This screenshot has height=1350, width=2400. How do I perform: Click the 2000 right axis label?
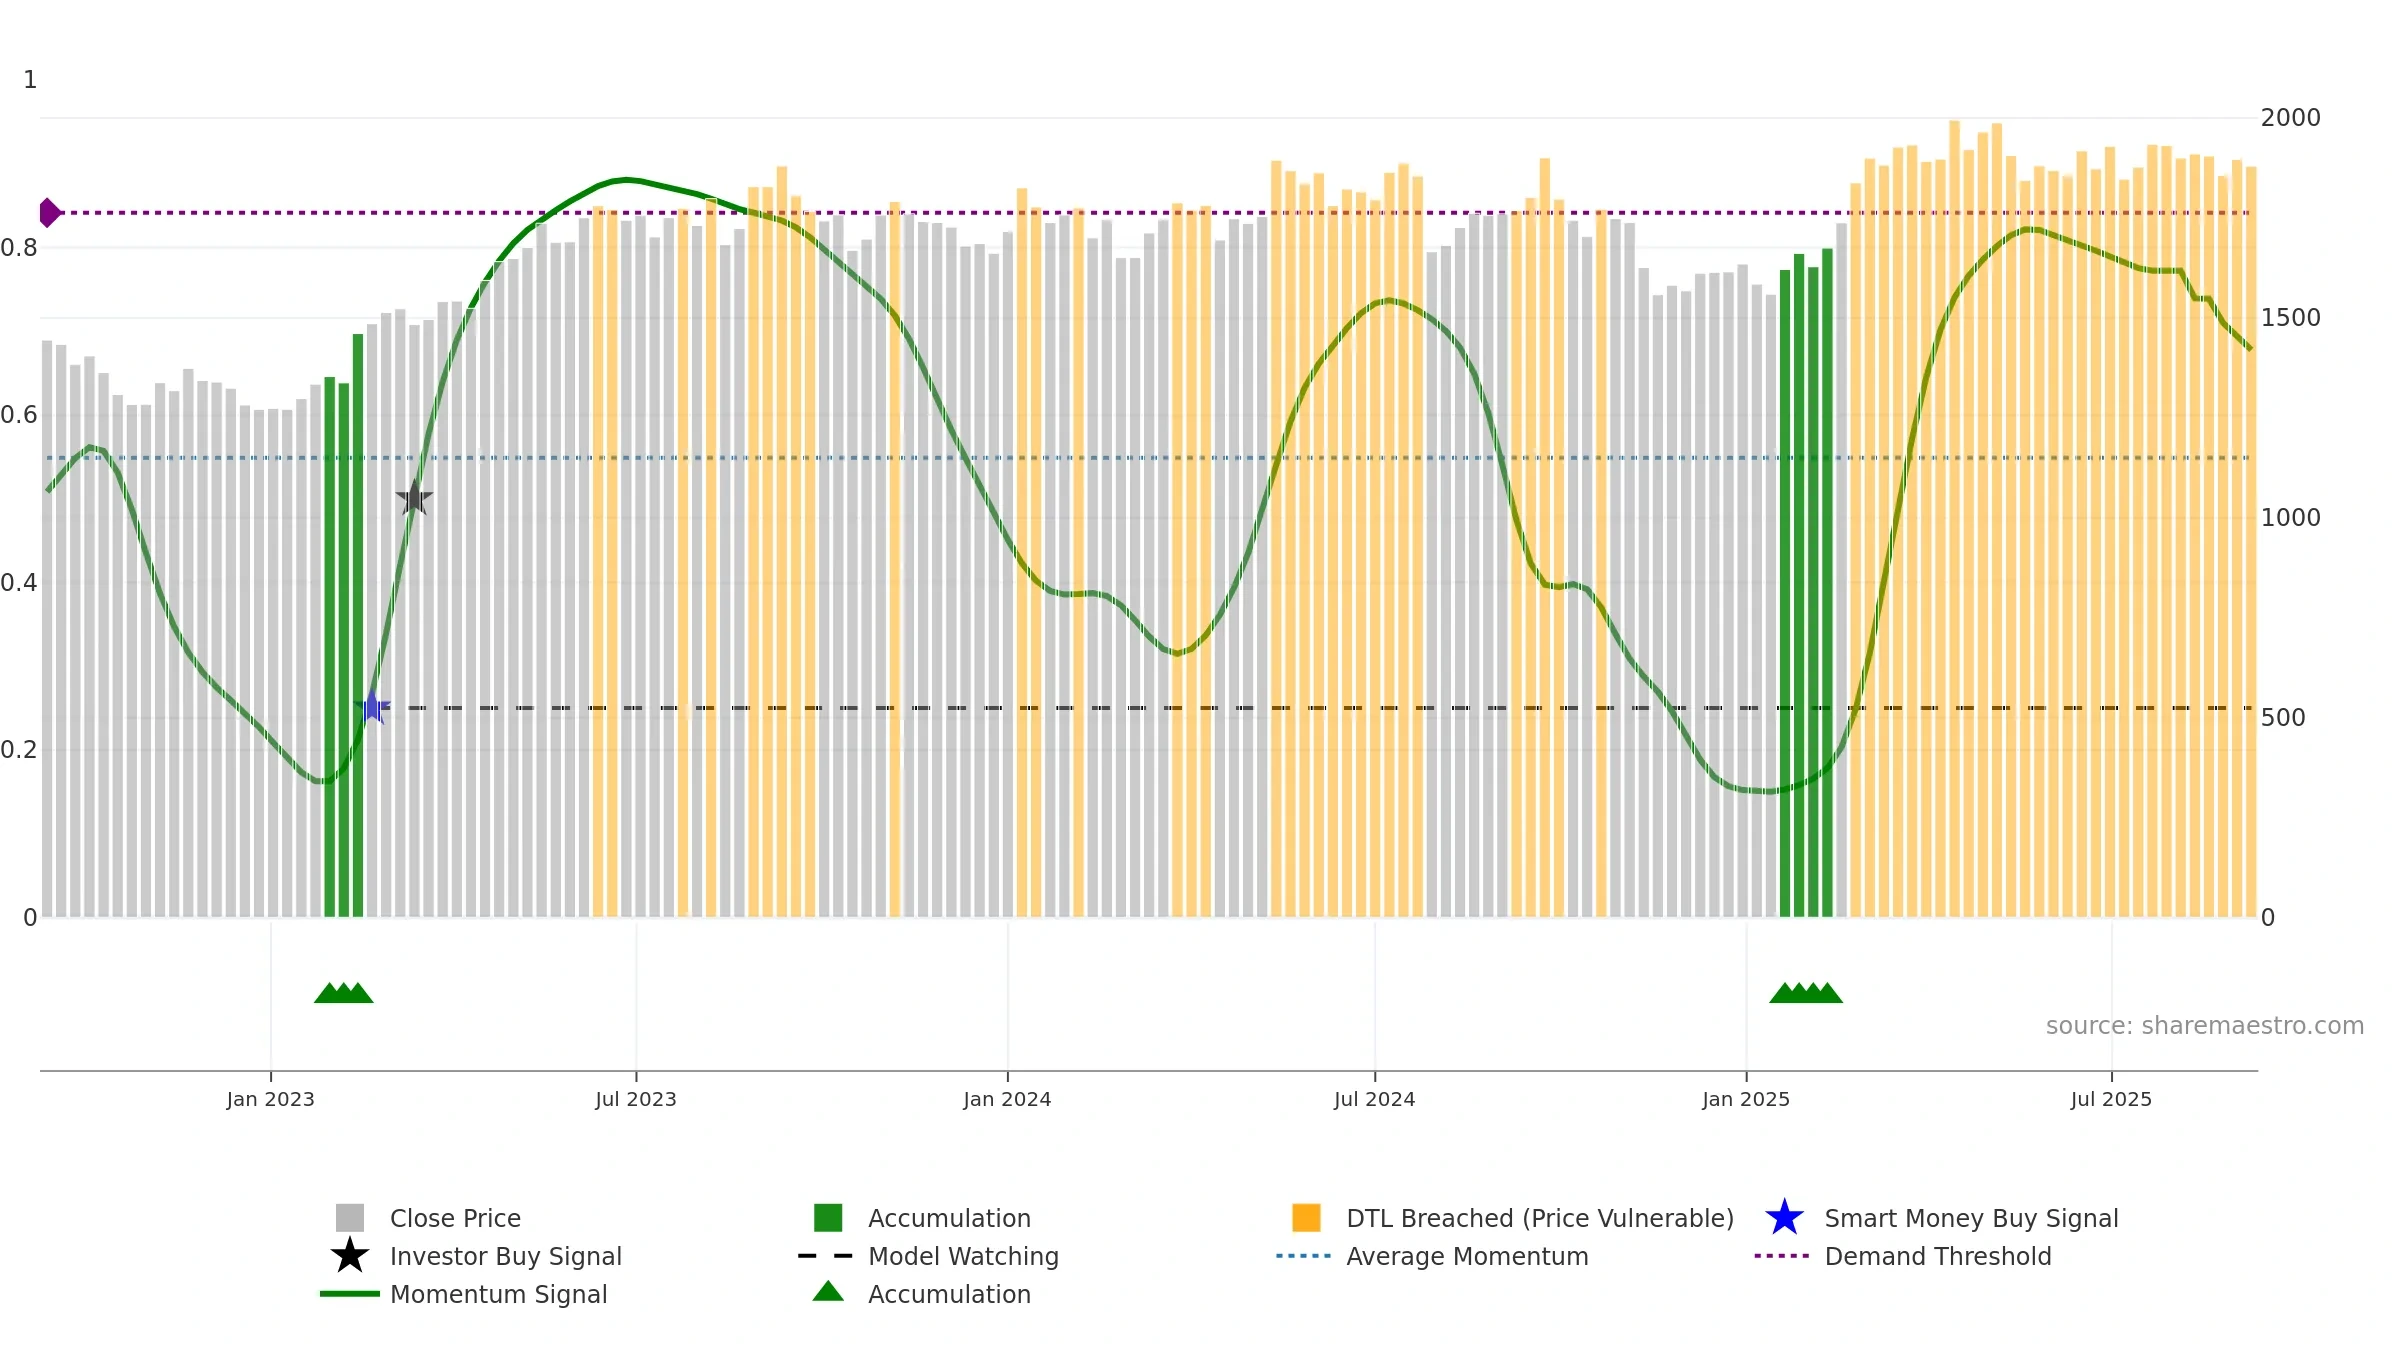click(x=2290, y=118)
